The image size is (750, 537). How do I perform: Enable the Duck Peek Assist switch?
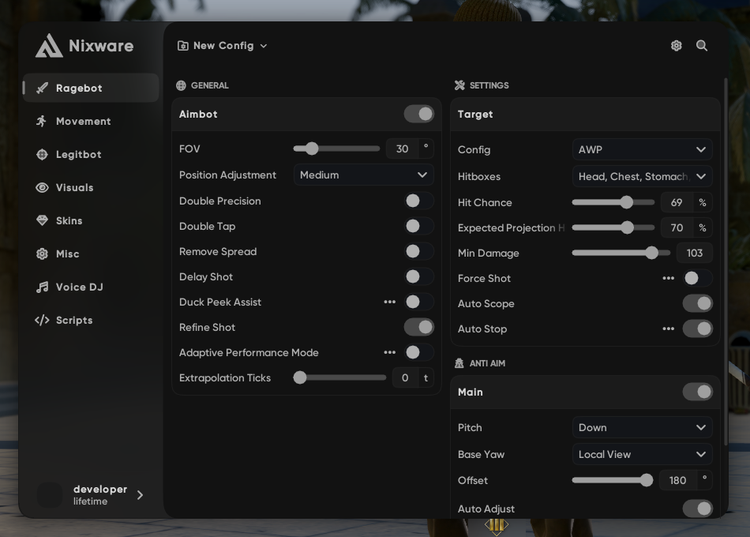click(419, 302)
